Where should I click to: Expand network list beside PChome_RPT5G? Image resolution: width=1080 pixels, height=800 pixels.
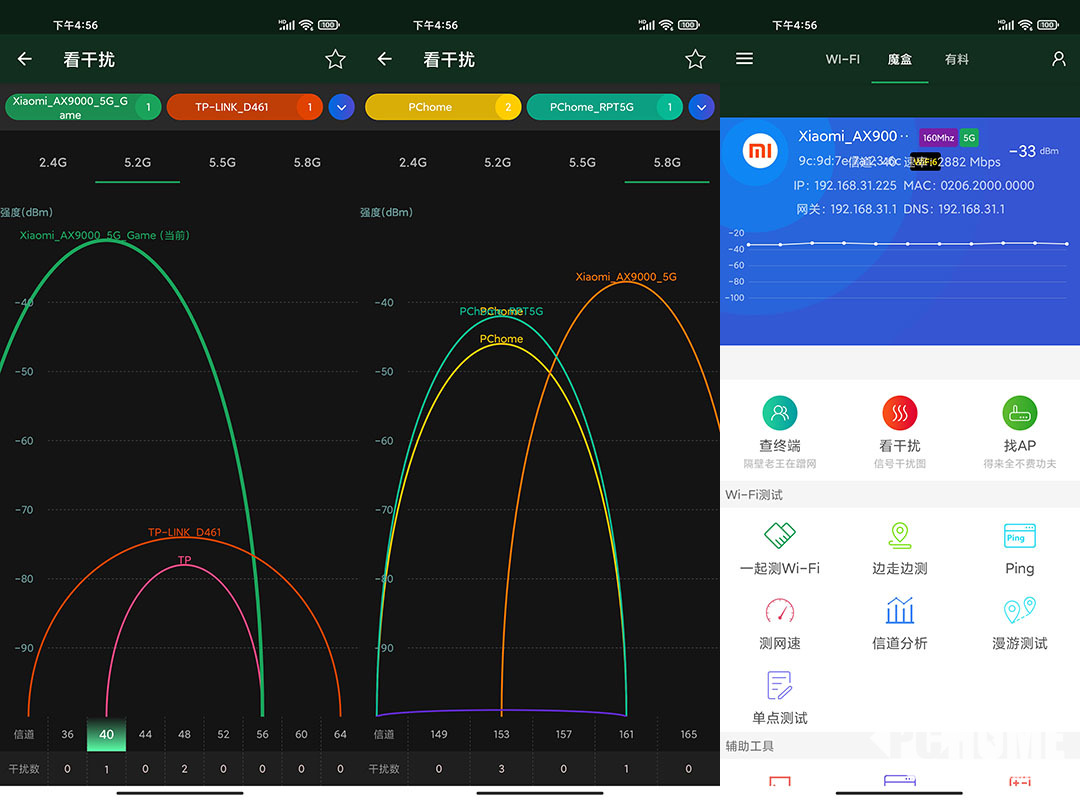(701, 107)
